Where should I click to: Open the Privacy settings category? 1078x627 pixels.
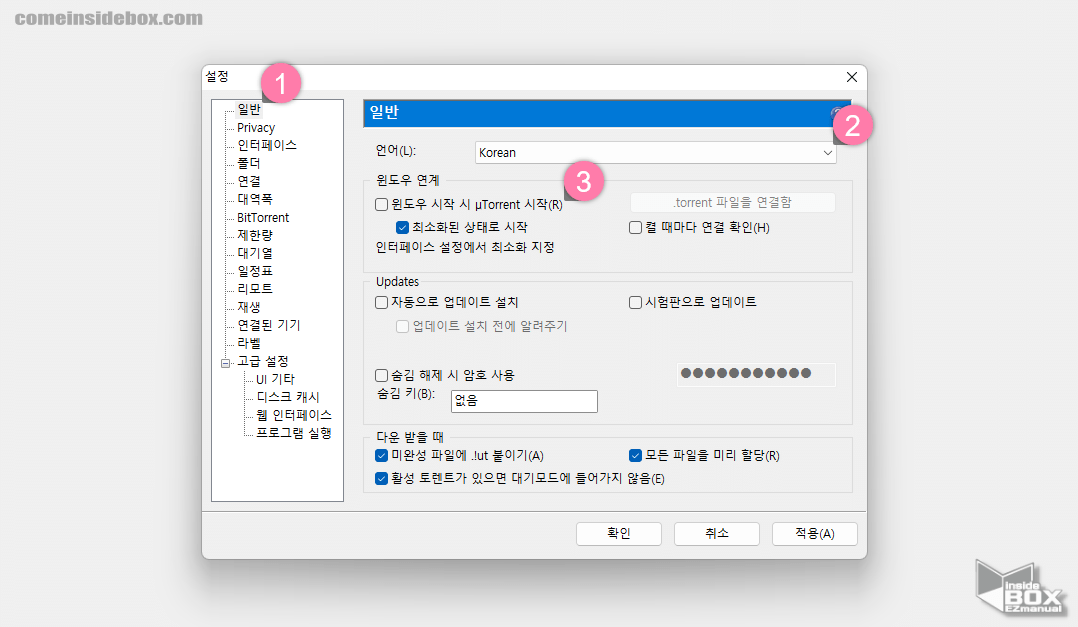[256, 128]
